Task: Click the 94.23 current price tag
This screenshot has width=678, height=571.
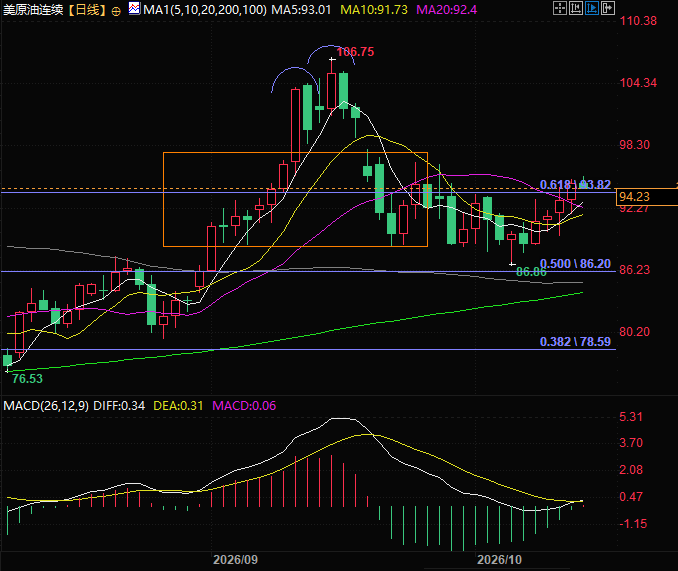Action: tap(634, 197)
